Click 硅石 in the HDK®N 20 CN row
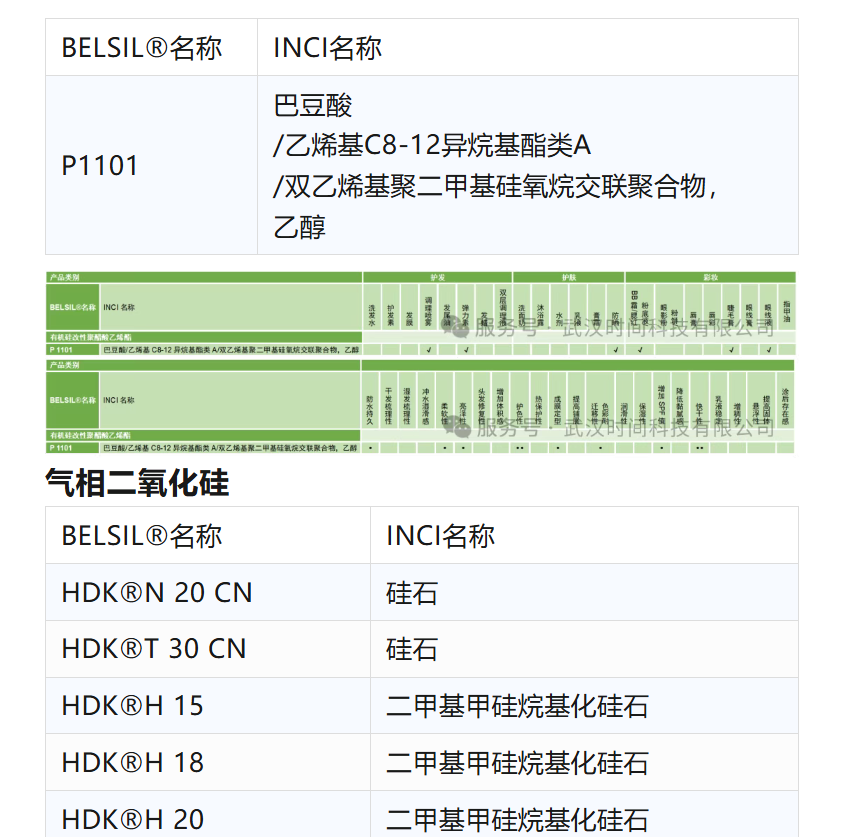Screen dimensions: 842x837 (x=412, y=592)
